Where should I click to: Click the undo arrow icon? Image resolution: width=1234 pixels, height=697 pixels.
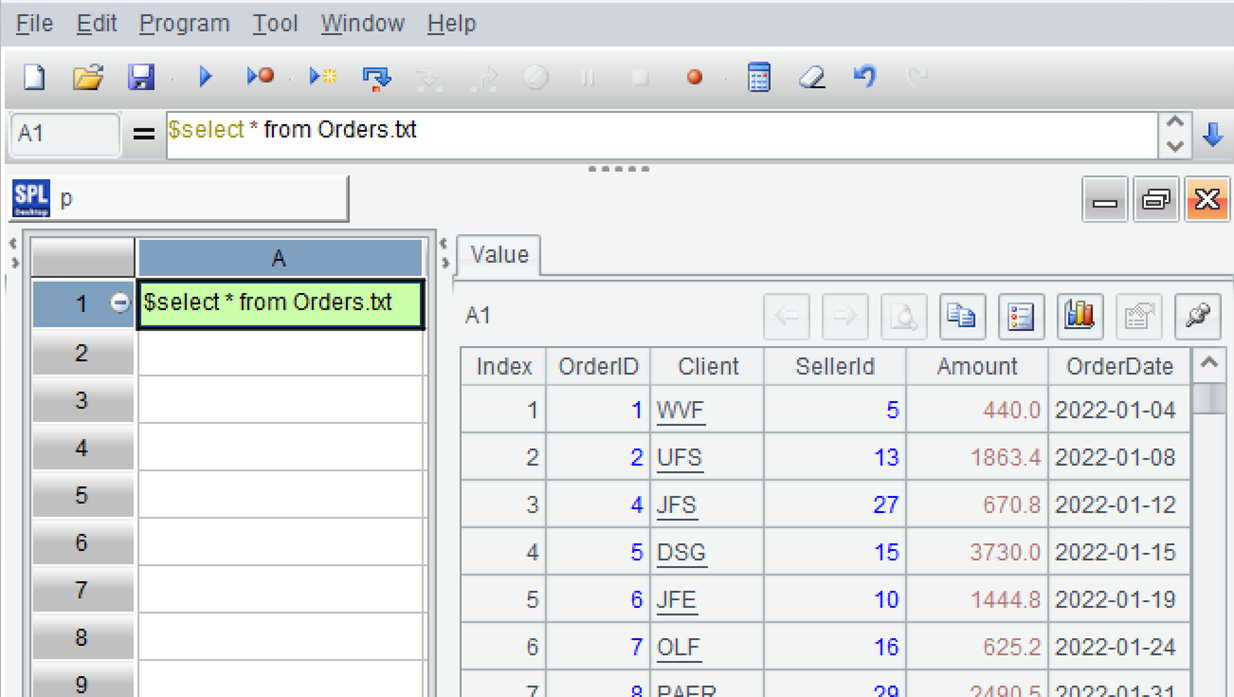point(865,77)
